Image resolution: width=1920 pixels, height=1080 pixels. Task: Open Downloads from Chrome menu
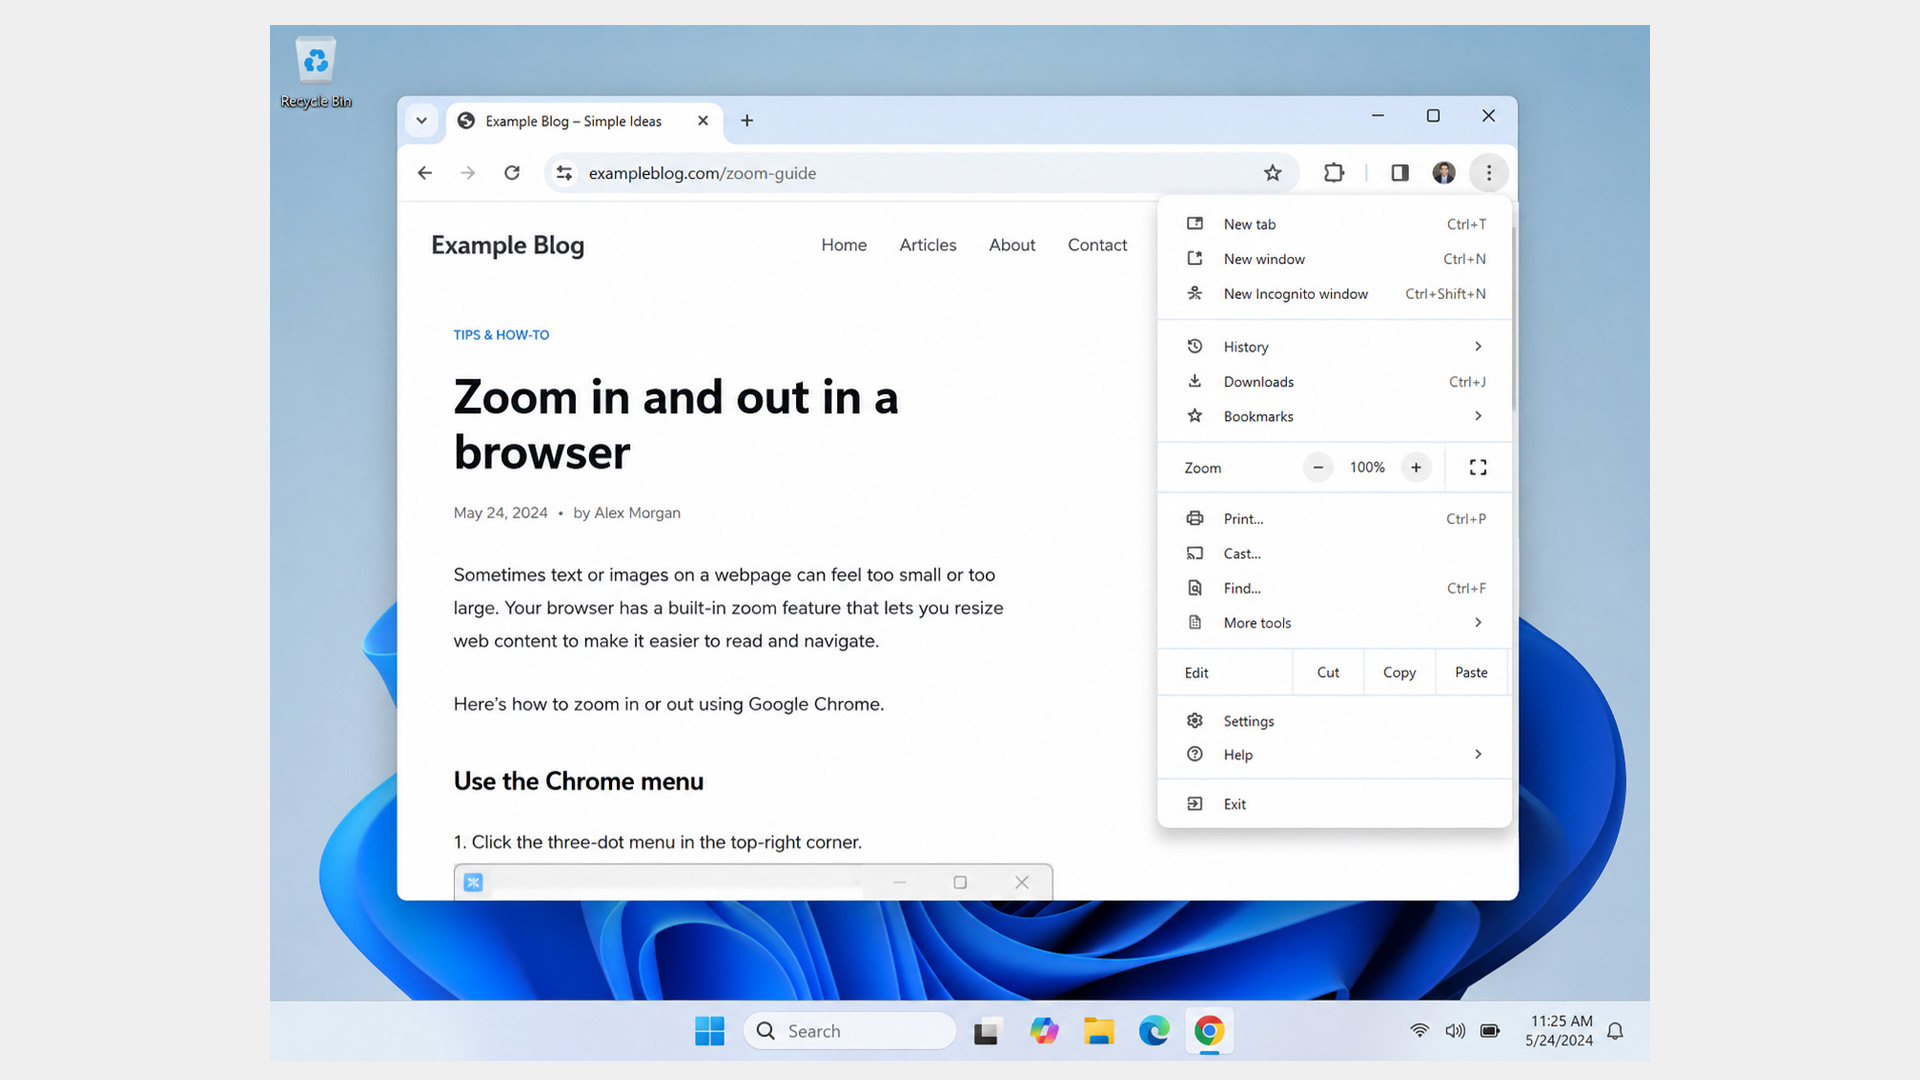(1335, 382)
